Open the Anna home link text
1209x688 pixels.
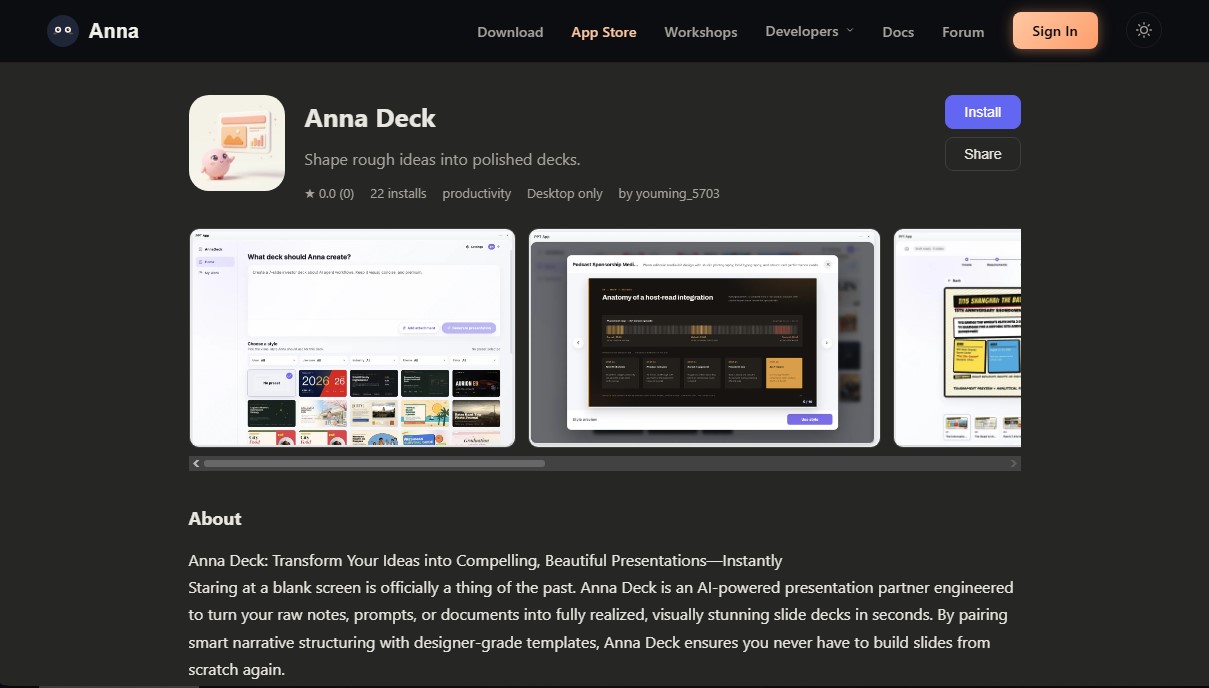click(x=114, y=30)
